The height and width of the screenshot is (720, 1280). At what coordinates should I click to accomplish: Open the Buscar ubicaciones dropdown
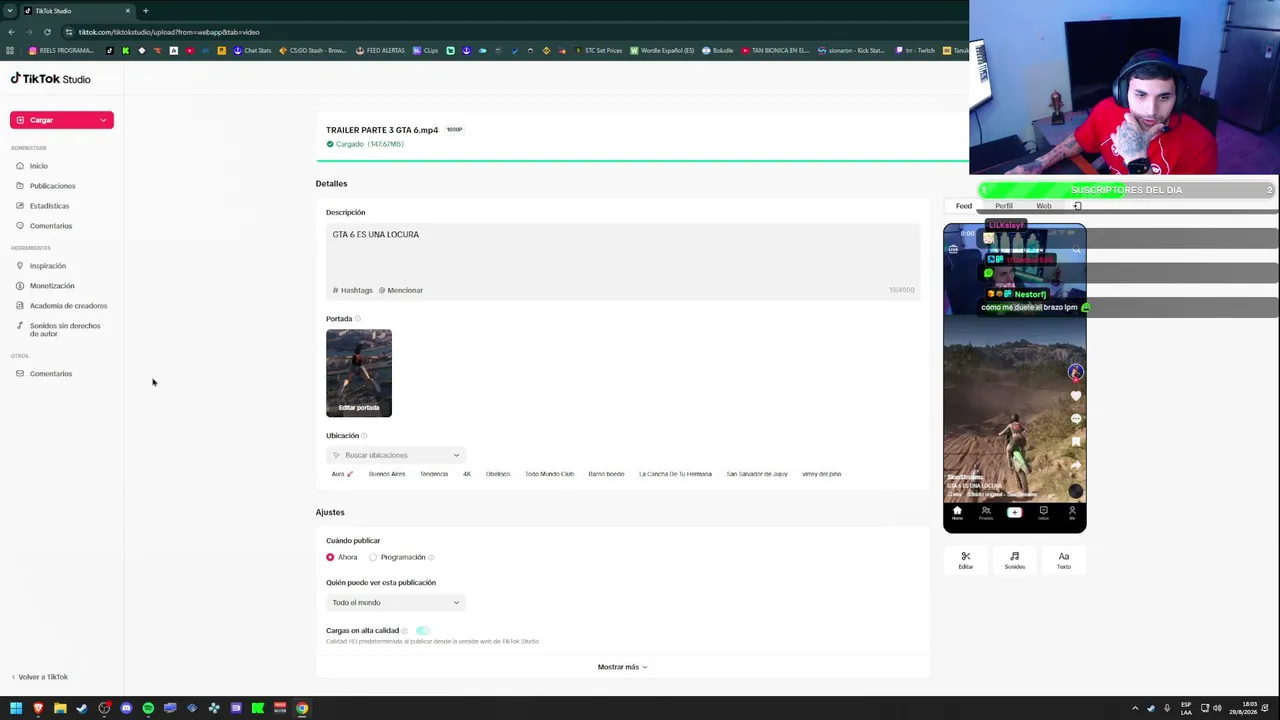pos(396,455)
